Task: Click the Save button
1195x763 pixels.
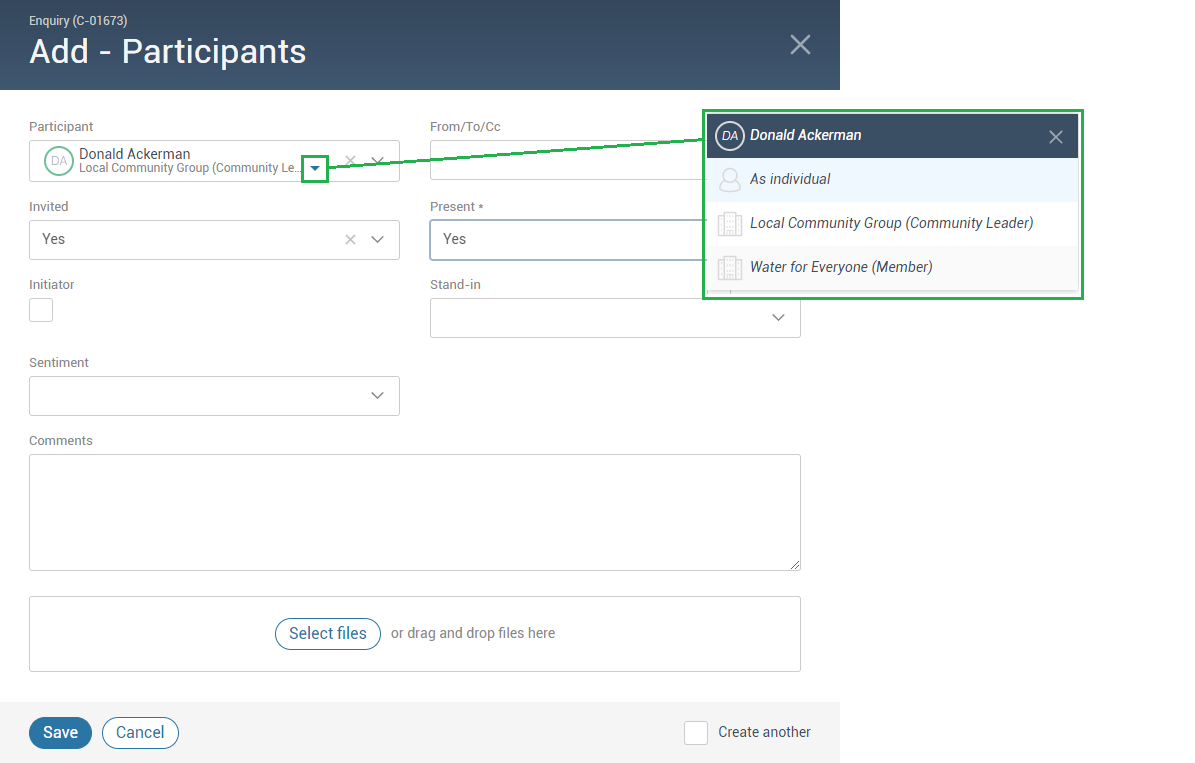Action: (60, 733)
